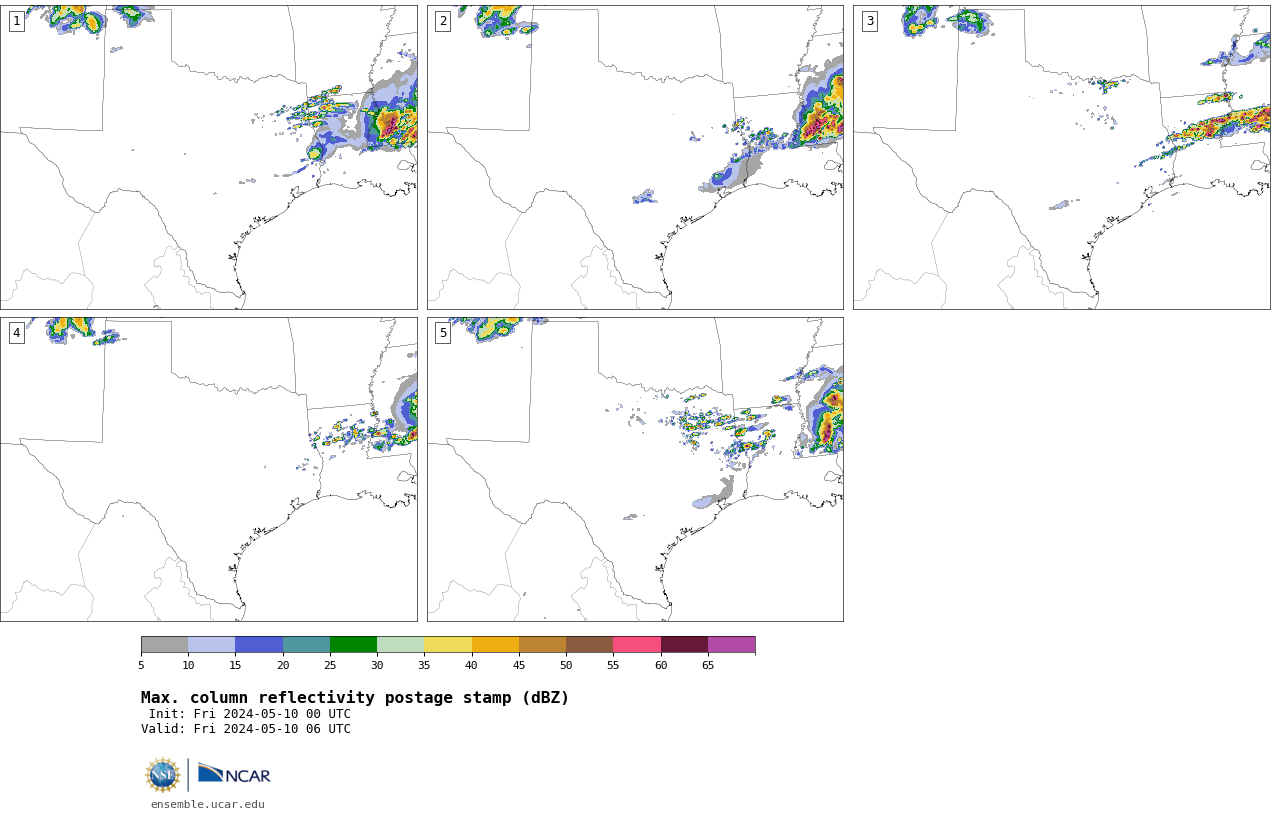Click the brown 50-55 dBZ swatch
Viewport: 1280px width, 815px height.
pos(590,644)
